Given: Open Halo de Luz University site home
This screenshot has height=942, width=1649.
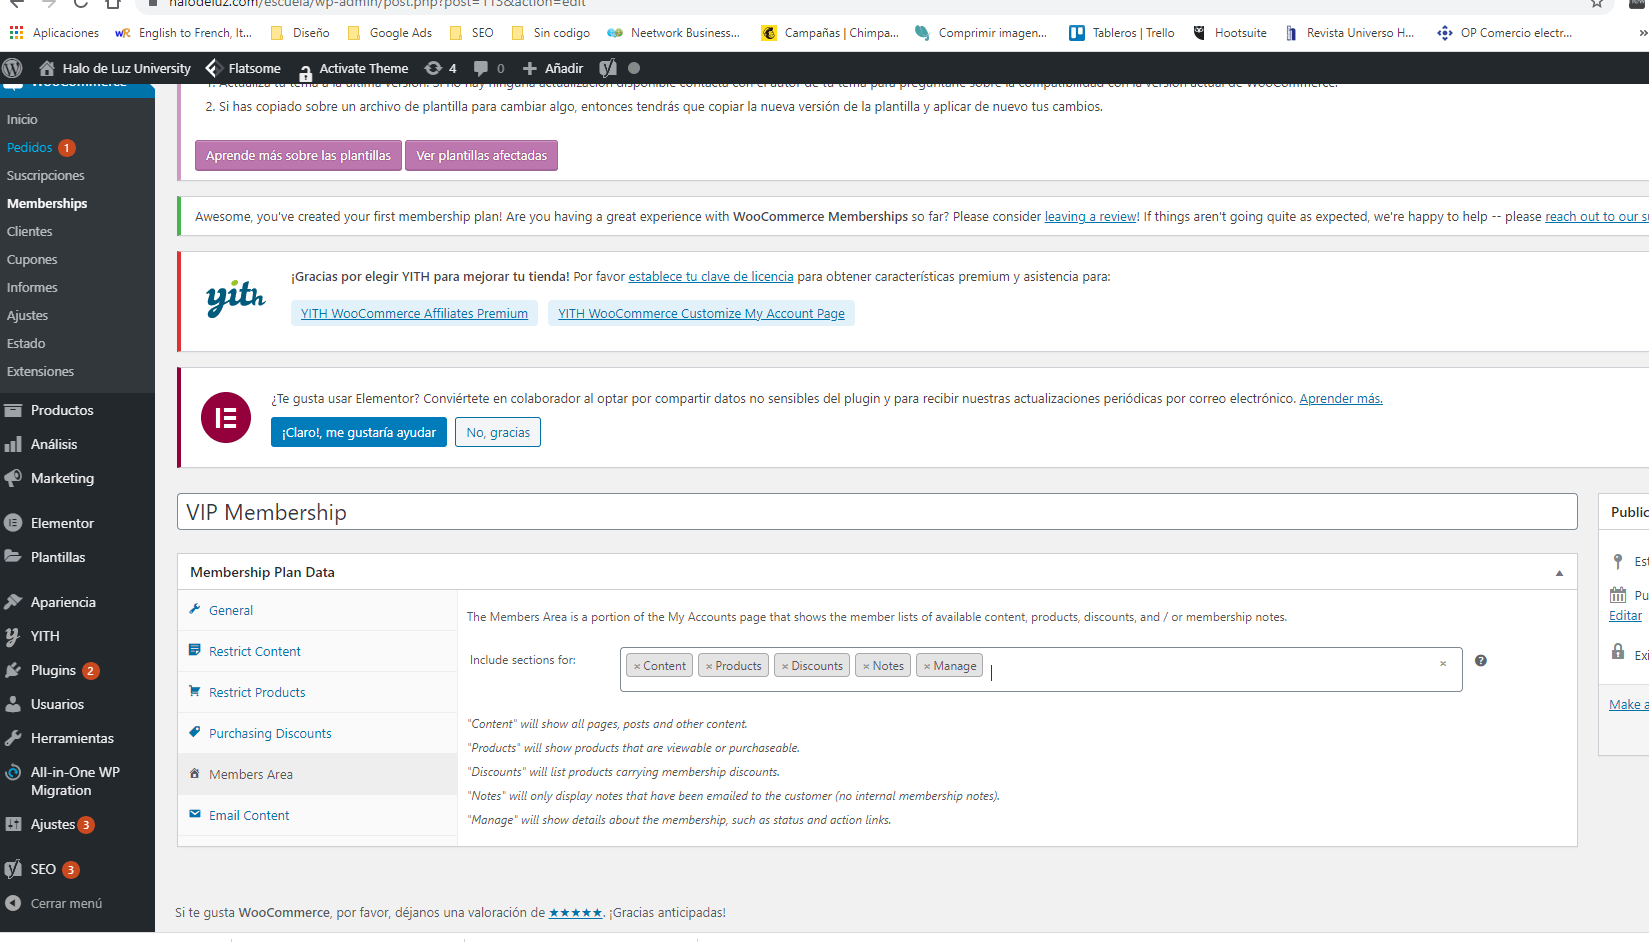Looking at the screenshot, I should coord(115,68).
